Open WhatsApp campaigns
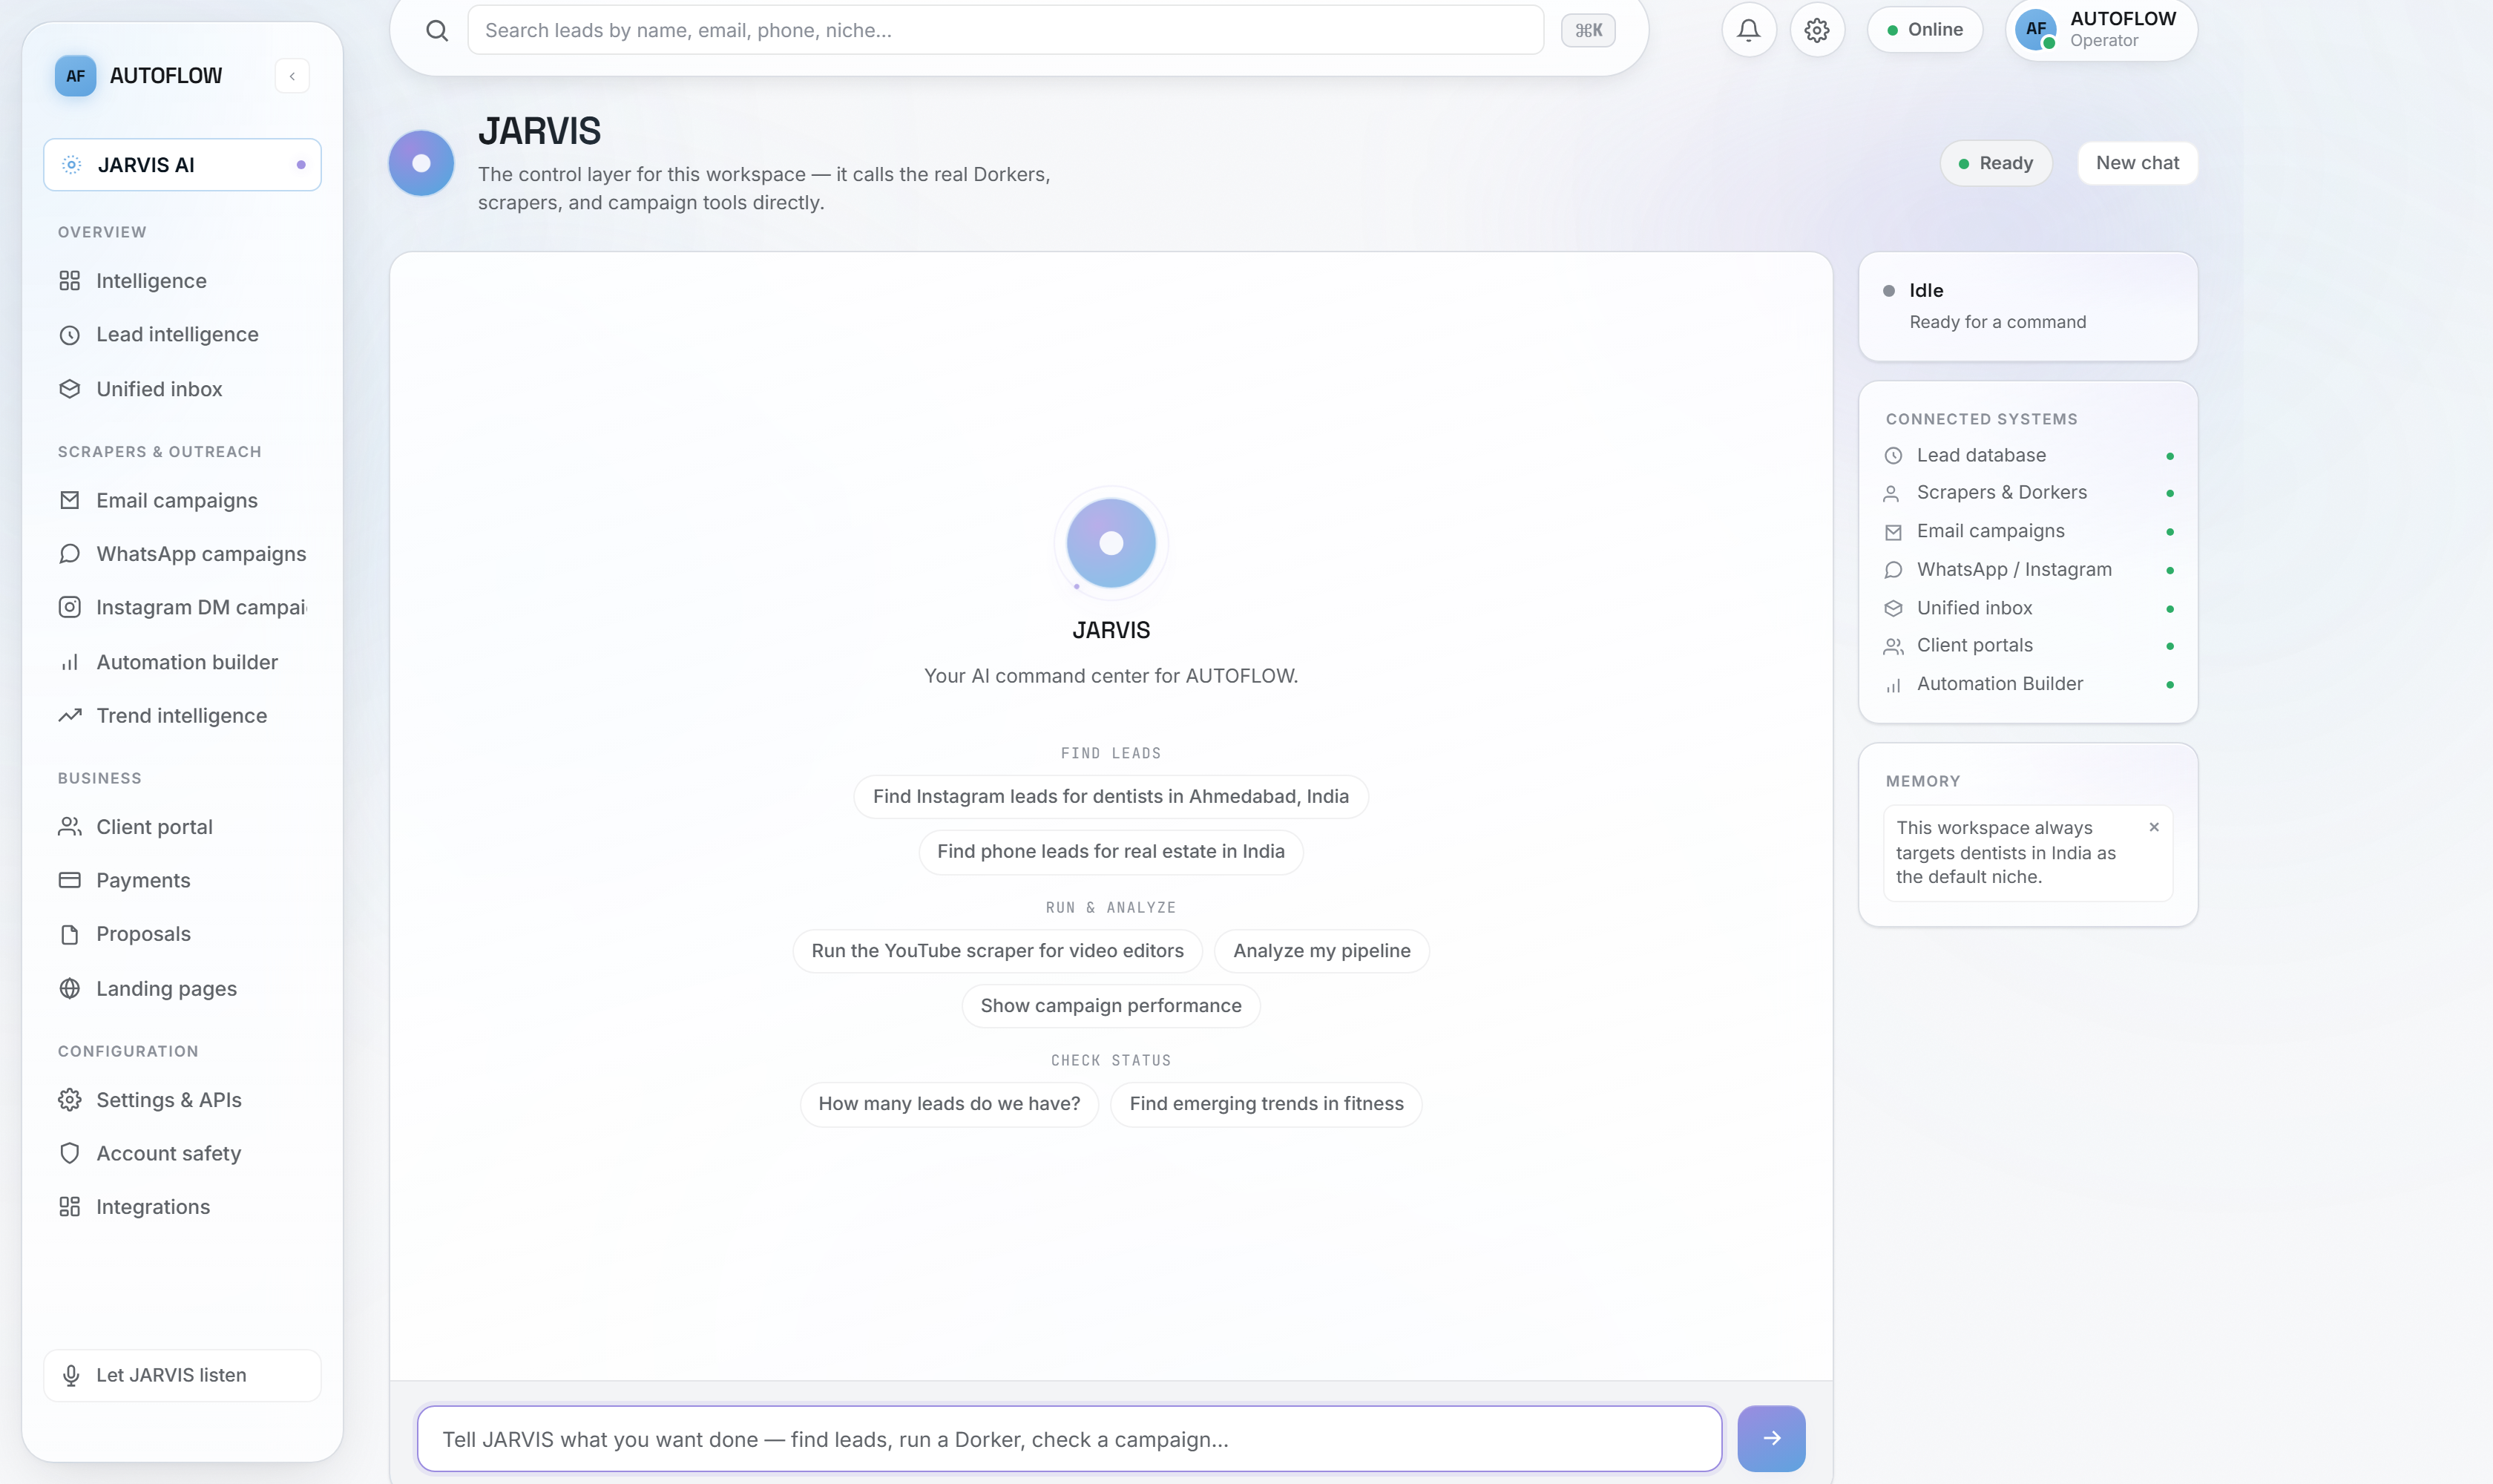 tap(182, 554)
